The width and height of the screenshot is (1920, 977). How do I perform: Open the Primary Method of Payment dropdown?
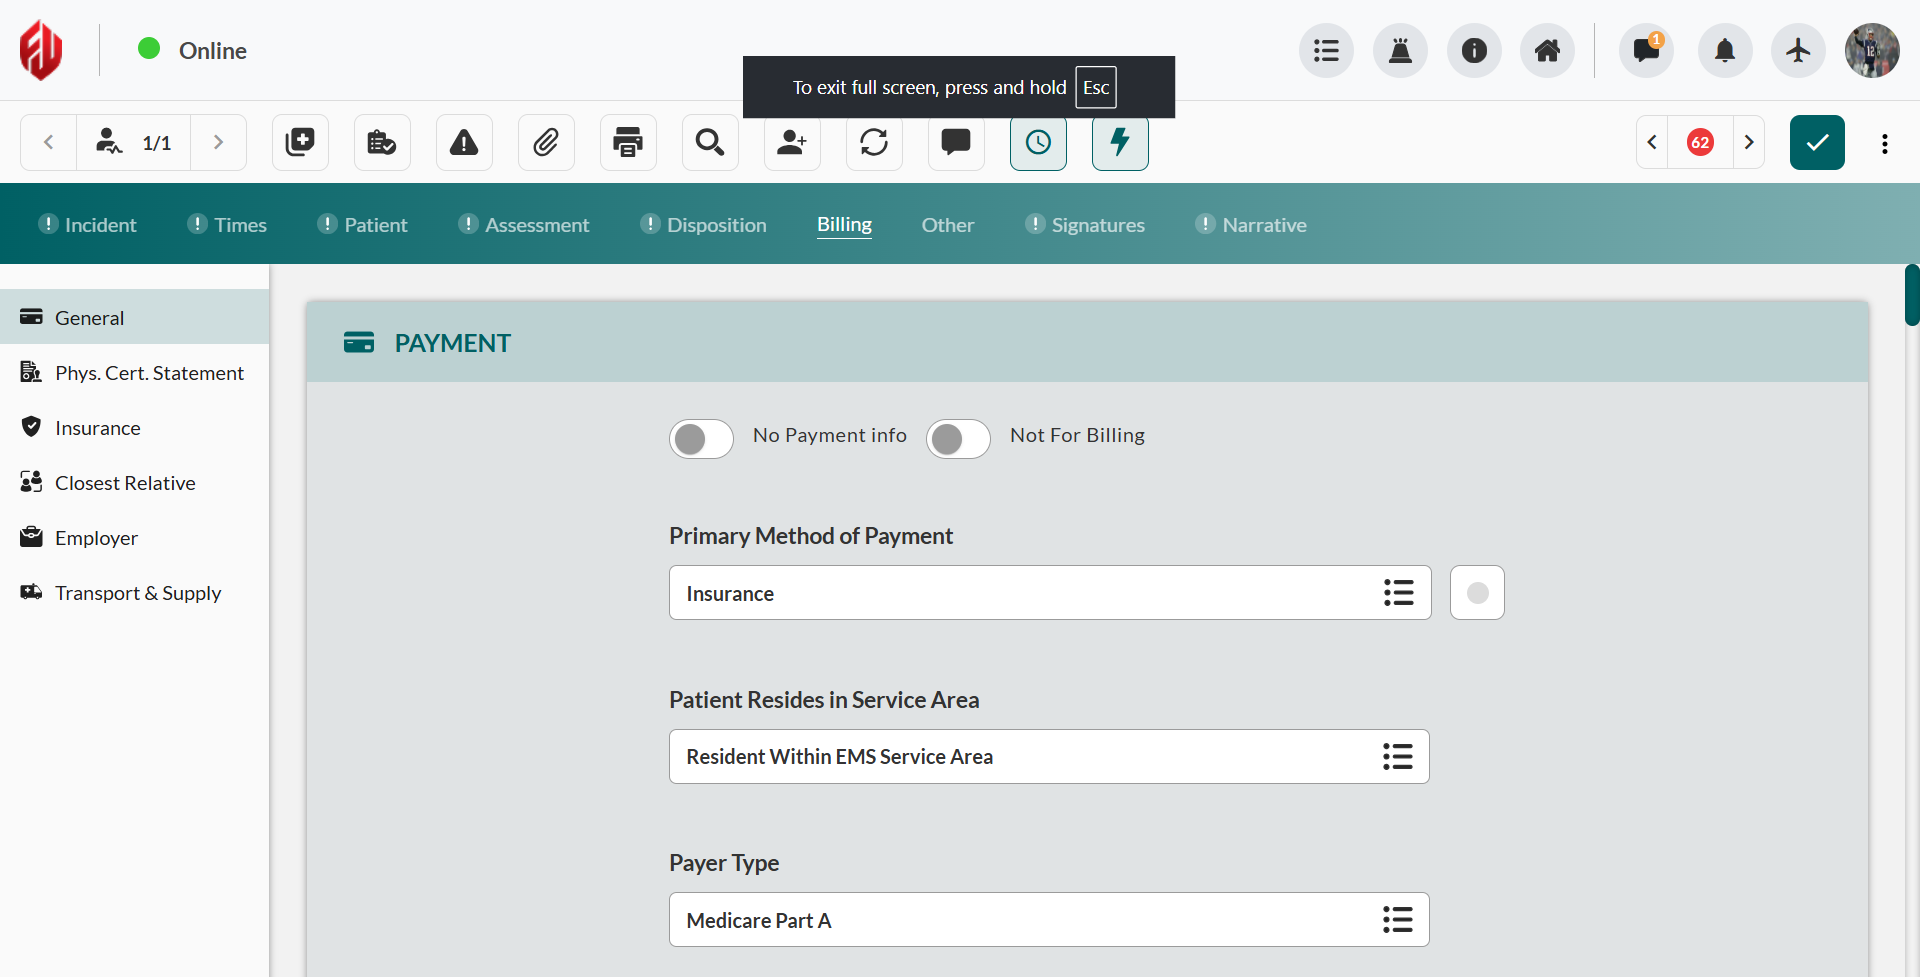click(1397, 593)
